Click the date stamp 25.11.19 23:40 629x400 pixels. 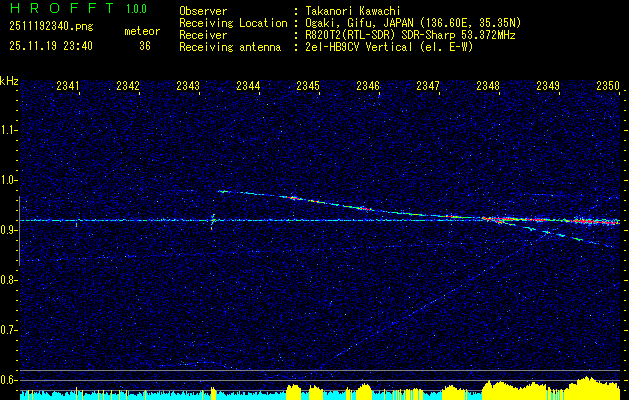click(x=51, y=46)
